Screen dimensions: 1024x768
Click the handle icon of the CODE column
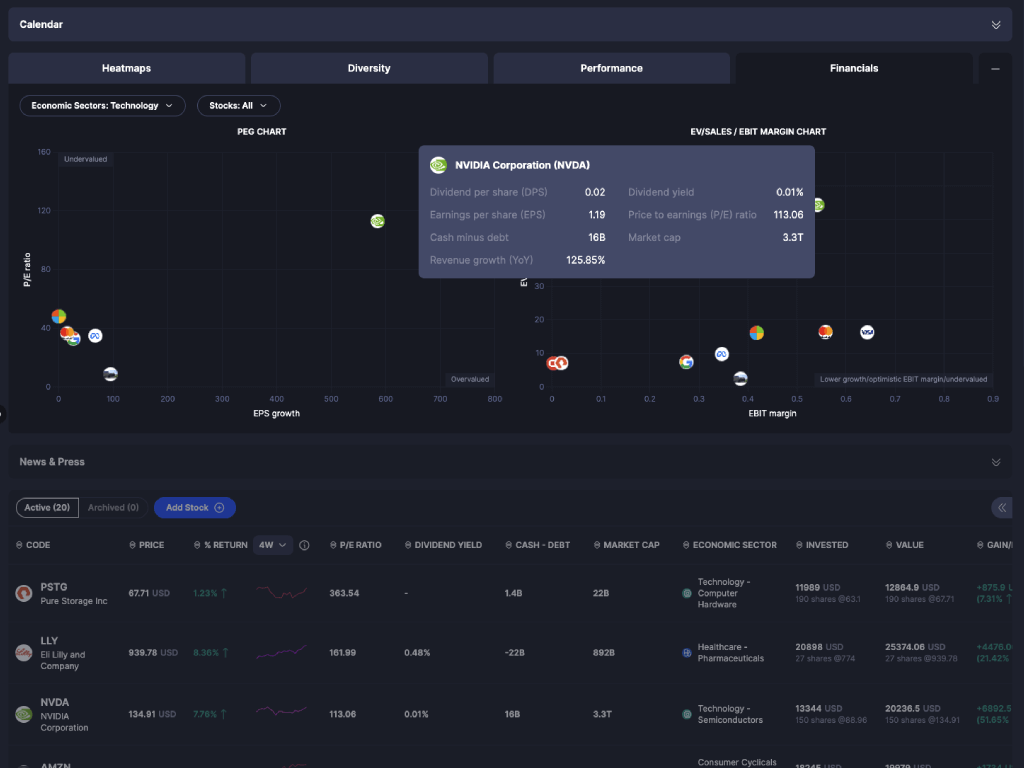19,545
